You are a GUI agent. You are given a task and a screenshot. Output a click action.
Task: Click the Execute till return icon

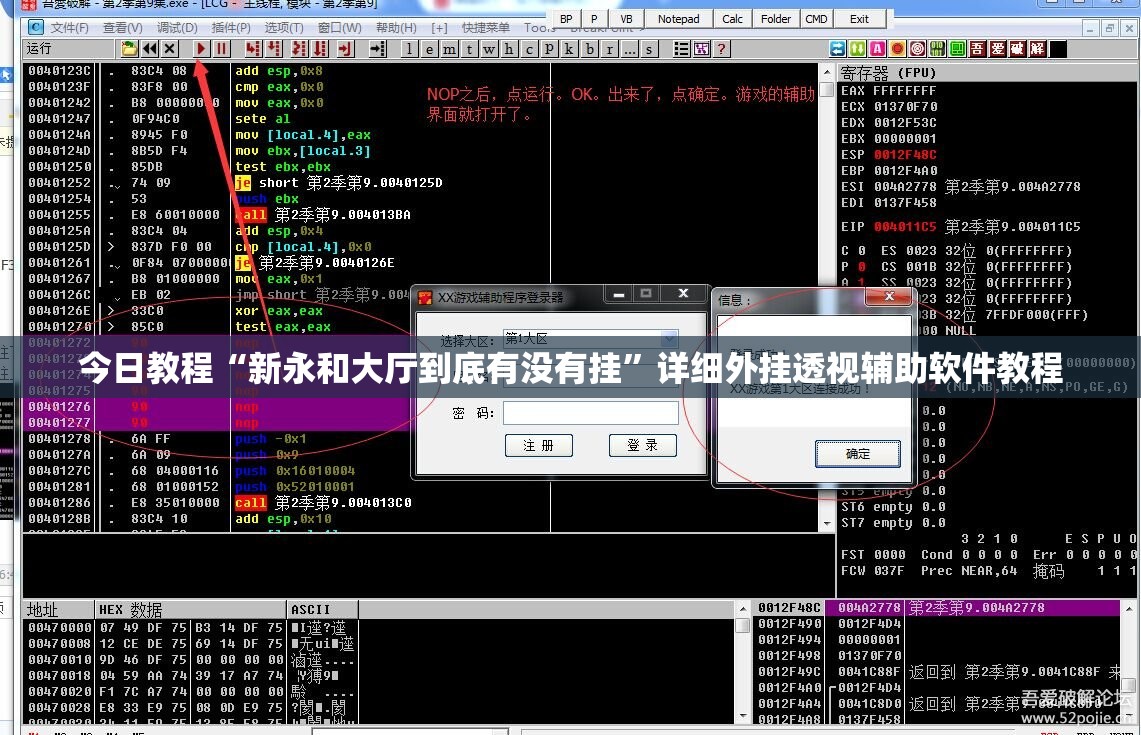point(345,49)
